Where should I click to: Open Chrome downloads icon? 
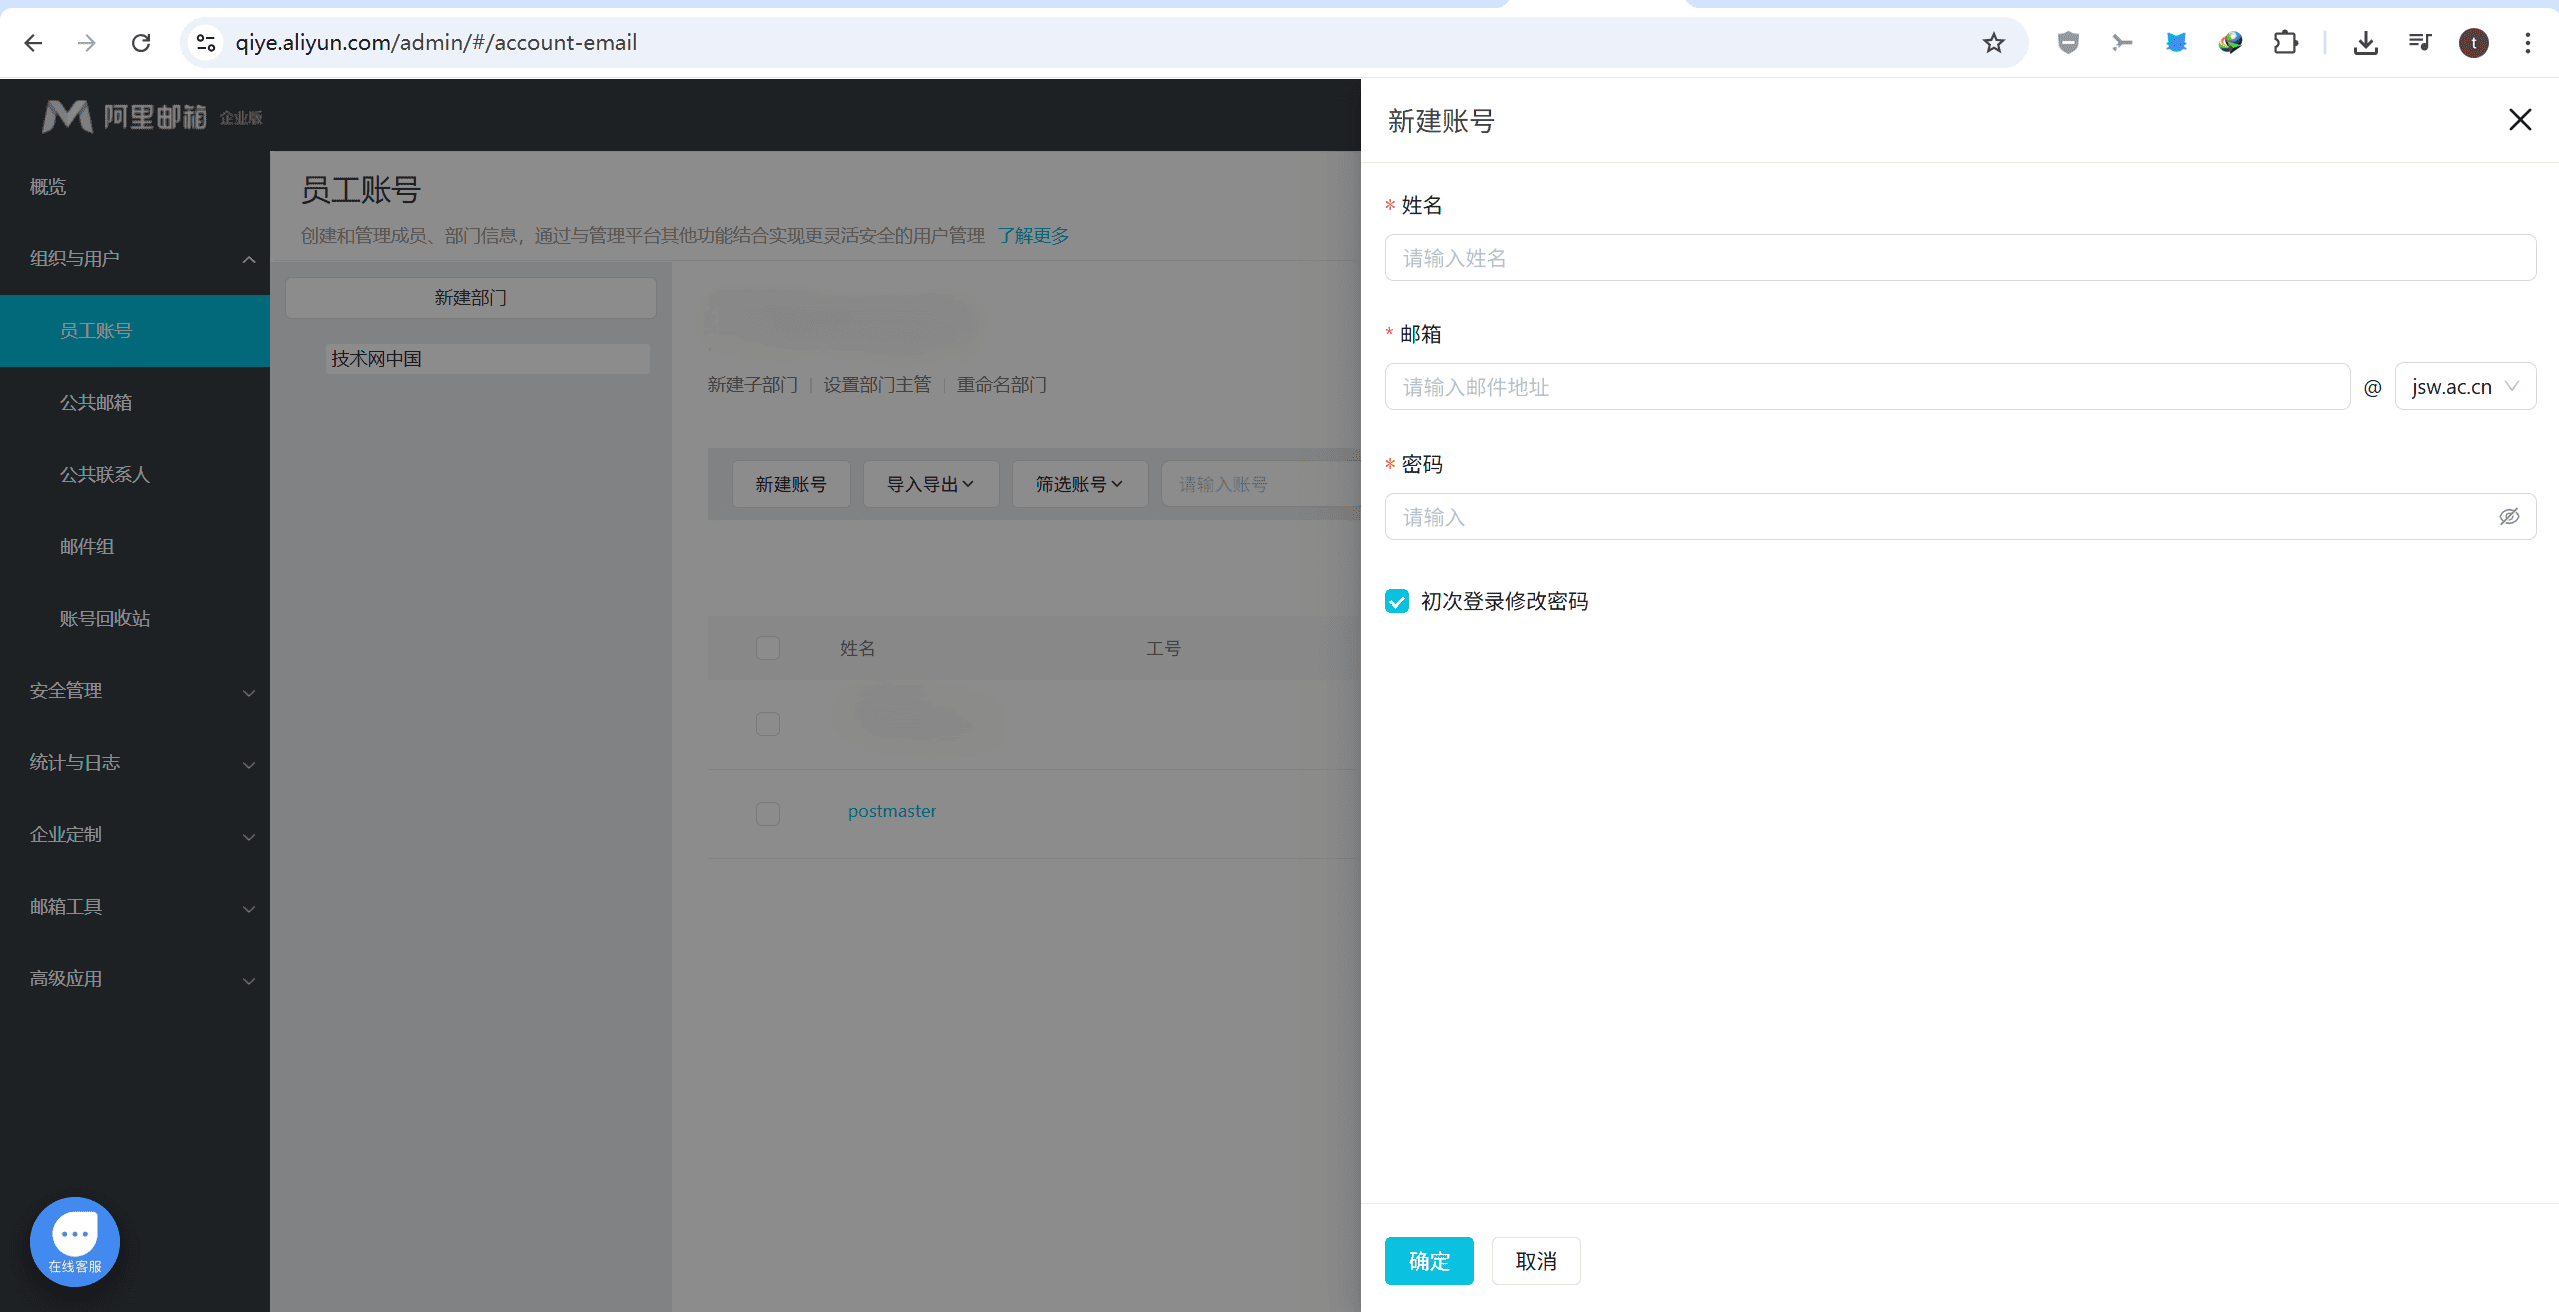click(2365, 43)
